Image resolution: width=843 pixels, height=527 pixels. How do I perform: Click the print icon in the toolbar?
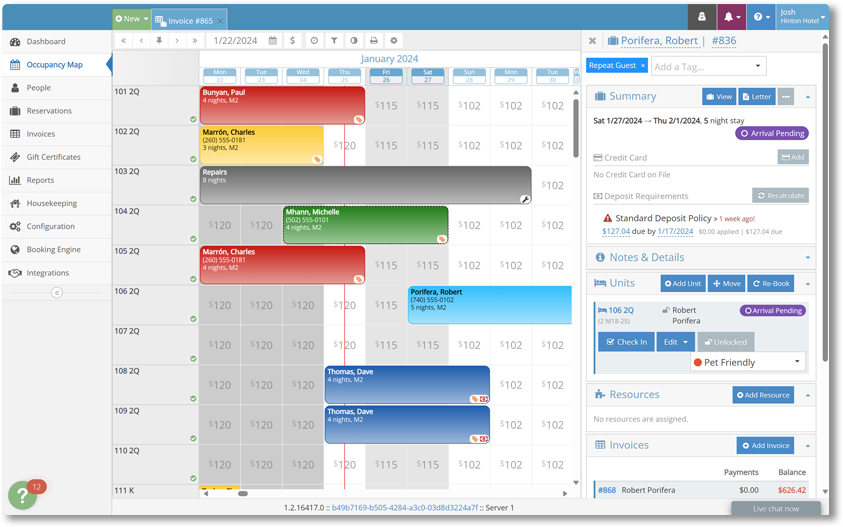[x=374, y=41]
